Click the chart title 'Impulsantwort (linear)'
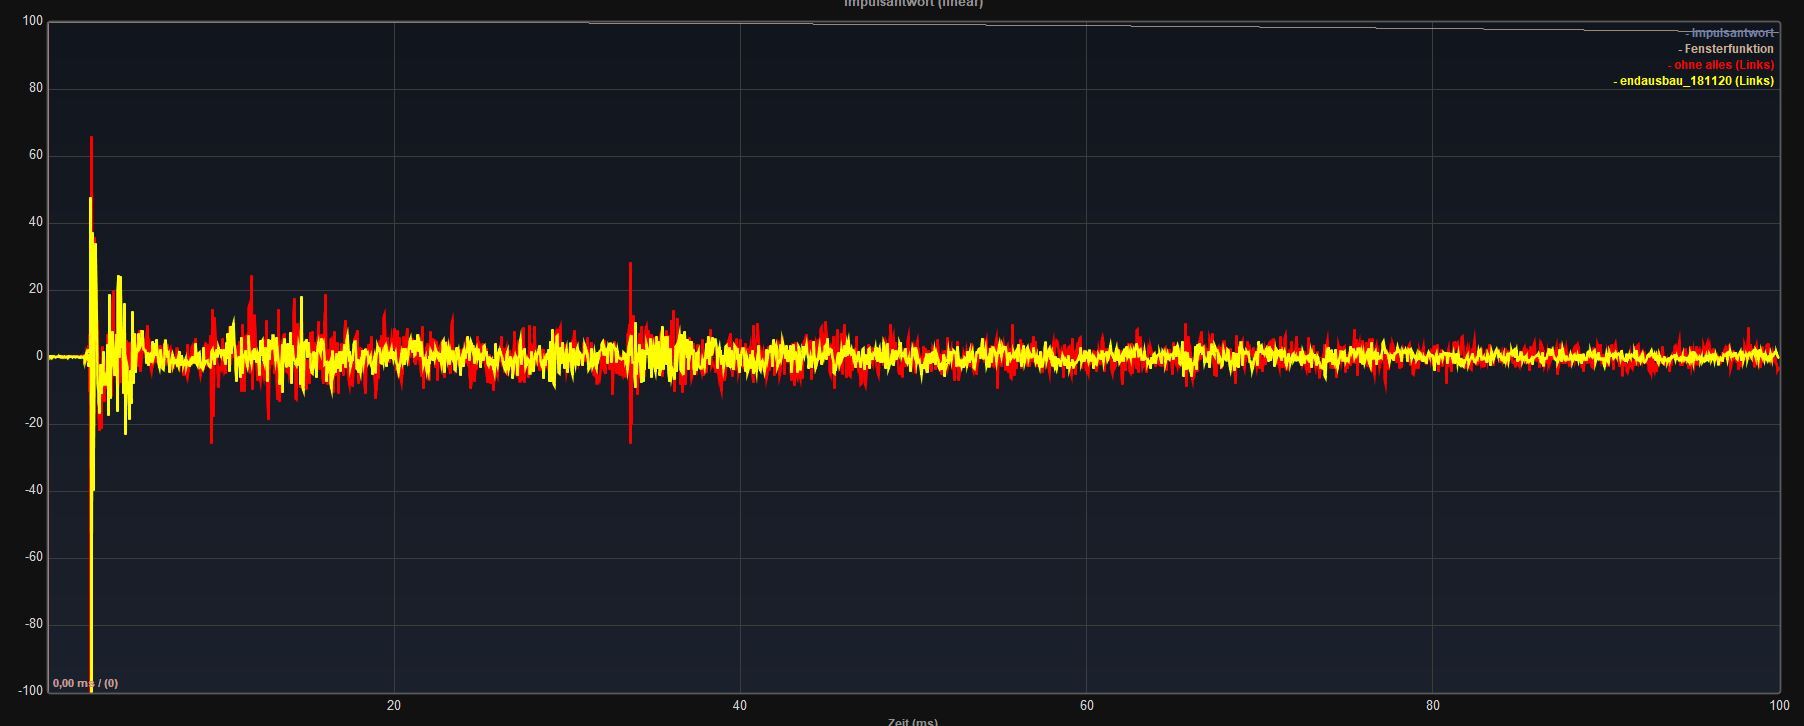This screenshot has width=1804, height=726. (x=913, y=4)
